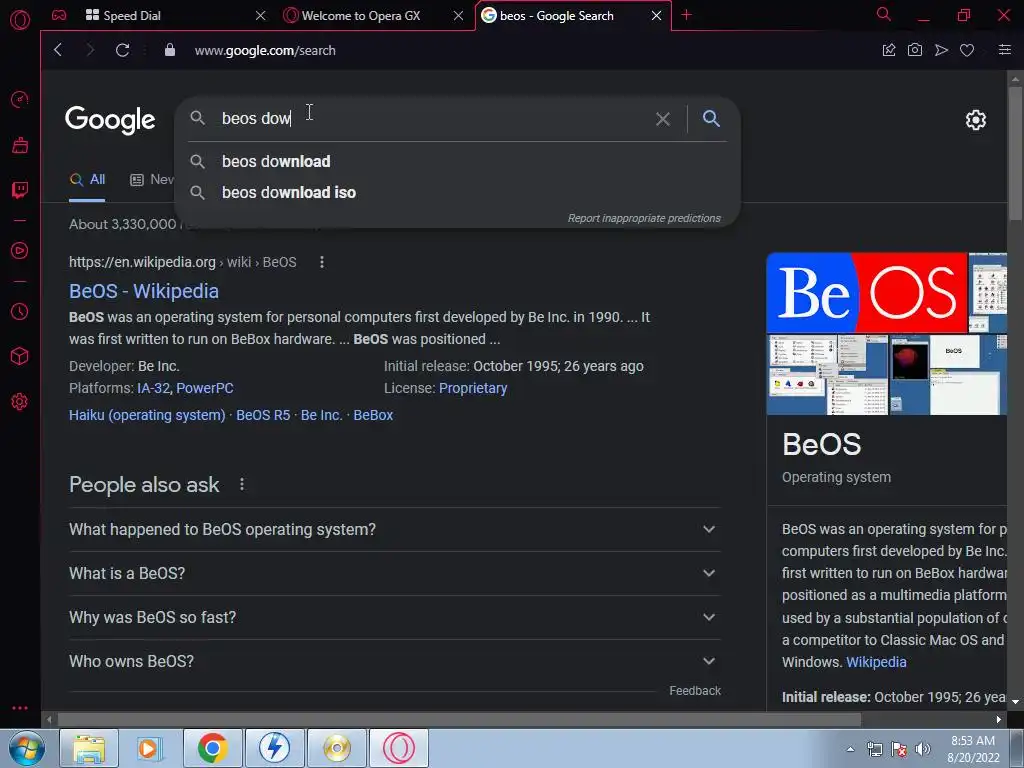Click in the Google search input field
This screenshot has height=768, width=1024.
pos(431,118)
